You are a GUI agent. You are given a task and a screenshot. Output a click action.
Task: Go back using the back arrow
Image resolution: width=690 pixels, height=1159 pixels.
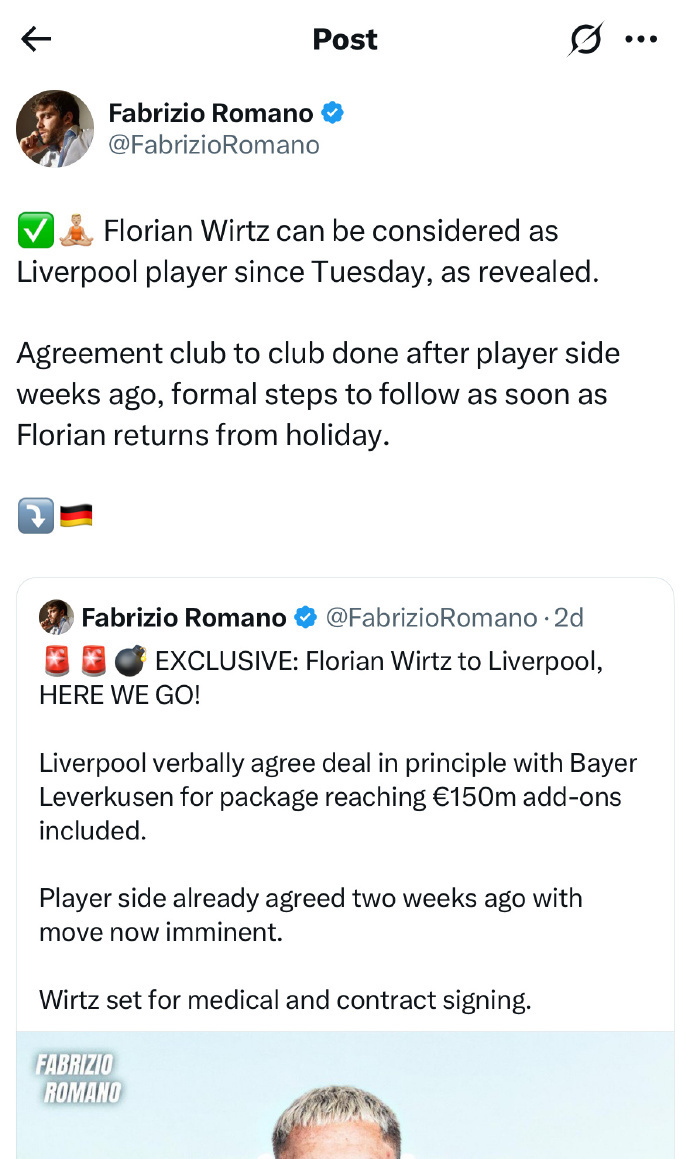(x=36, y=39)
